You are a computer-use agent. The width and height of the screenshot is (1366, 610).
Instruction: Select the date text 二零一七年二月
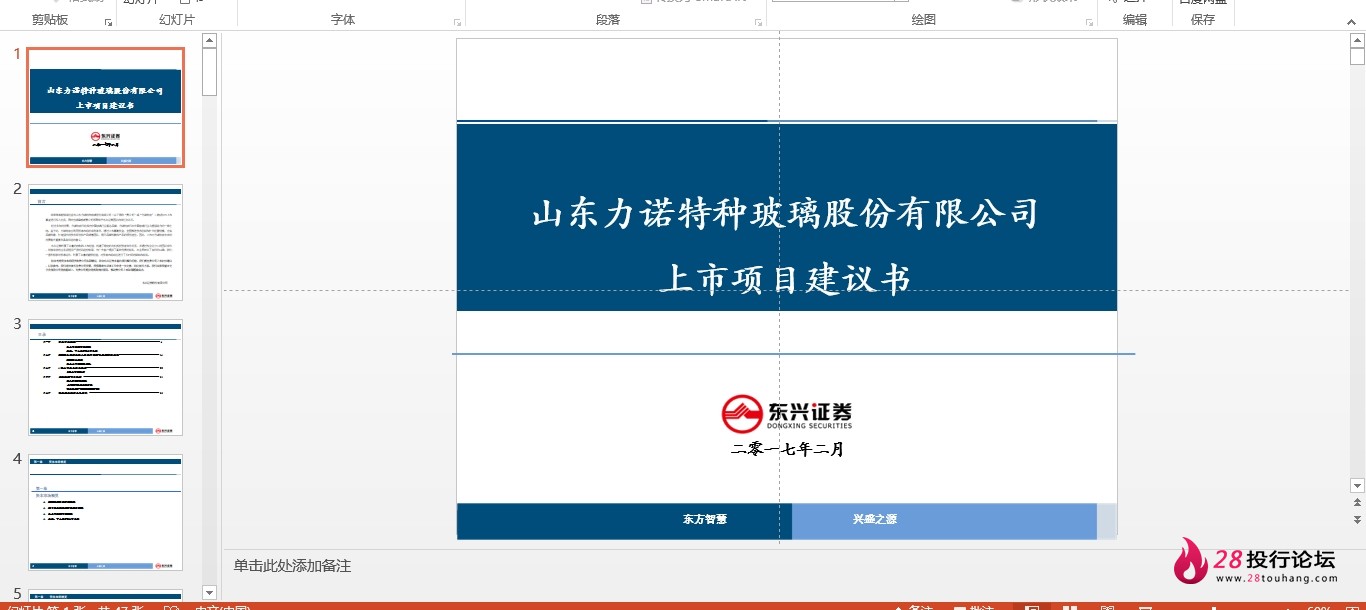coord(788,450)
